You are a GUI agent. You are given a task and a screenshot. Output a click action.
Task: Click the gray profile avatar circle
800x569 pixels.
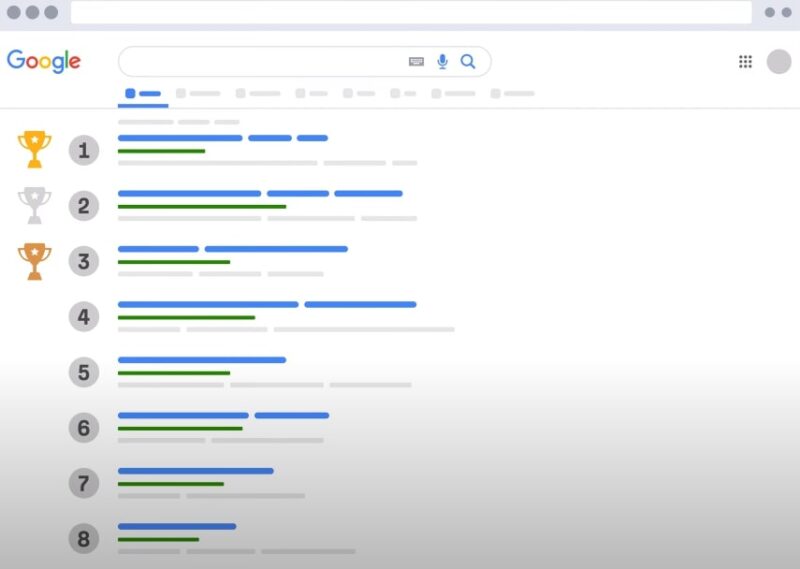(779, 62)
